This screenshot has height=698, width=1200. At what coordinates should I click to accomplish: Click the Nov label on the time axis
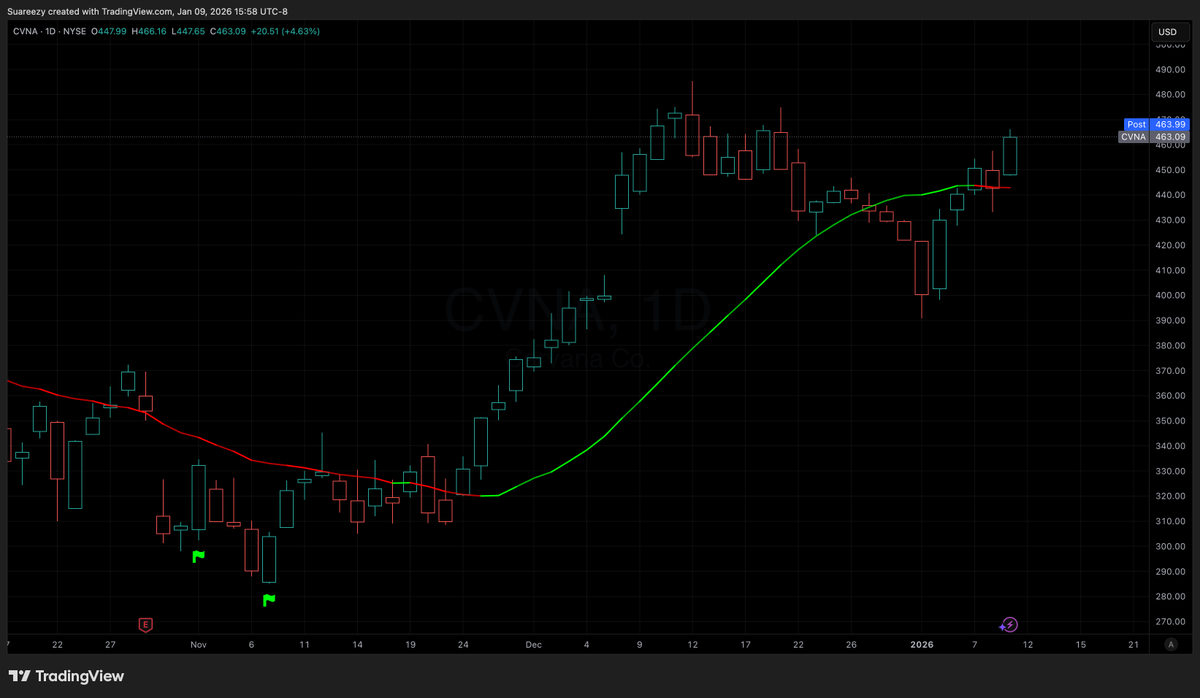(198, 645)
